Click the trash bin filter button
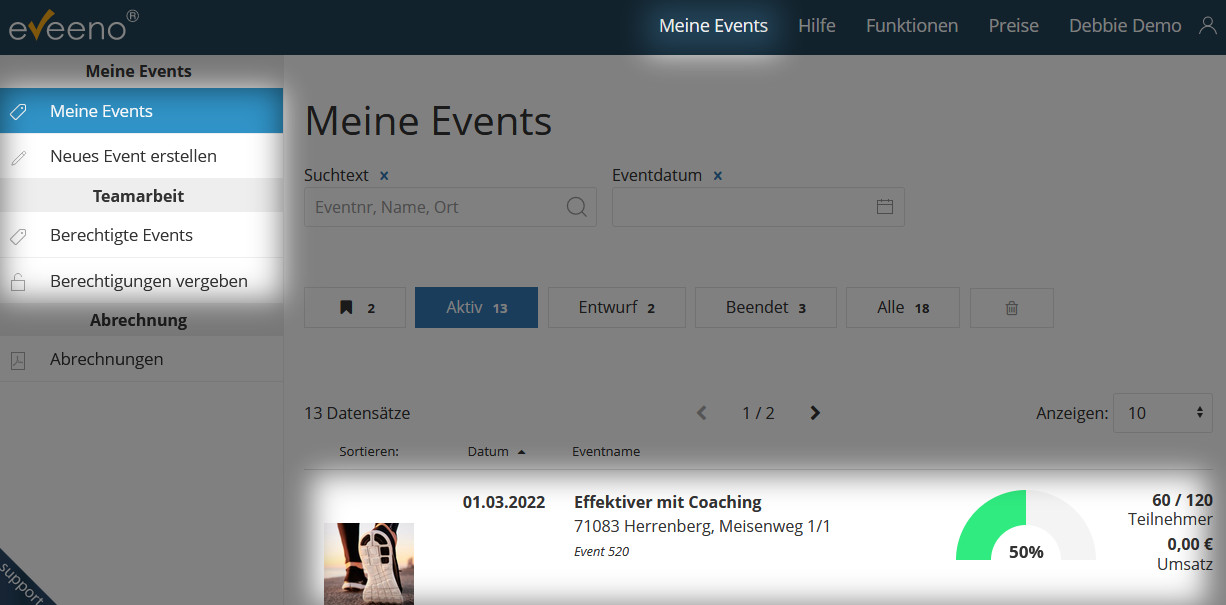This screenshot has width=1226, height=605. 1011,308
